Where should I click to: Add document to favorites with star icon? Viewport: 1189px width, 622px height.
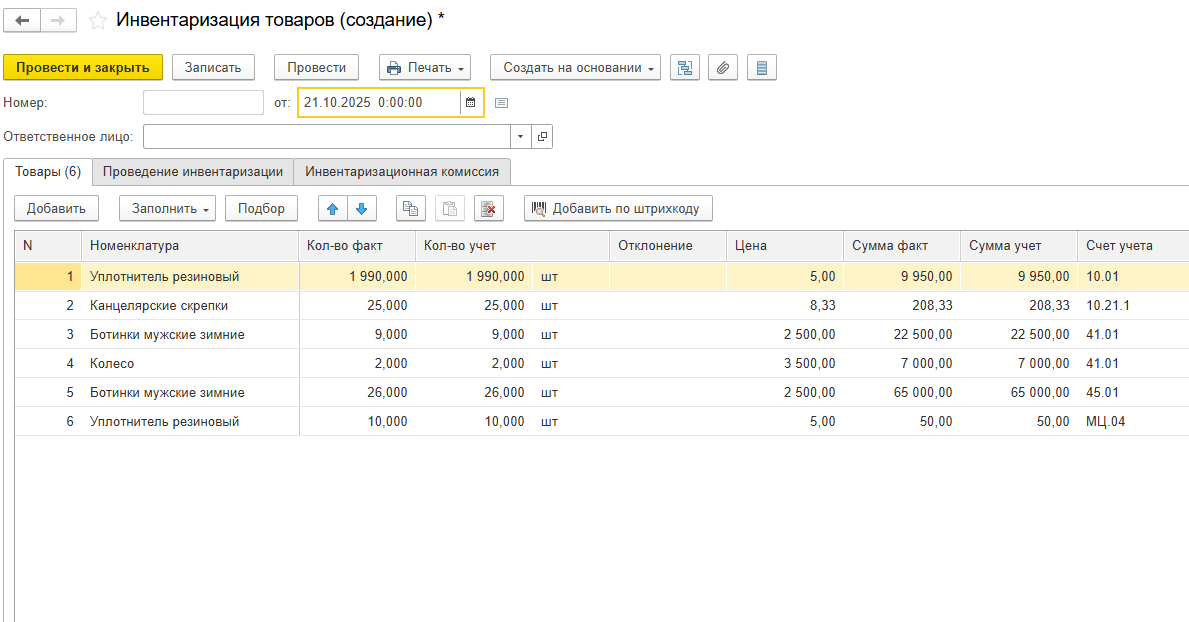[98, 20]
